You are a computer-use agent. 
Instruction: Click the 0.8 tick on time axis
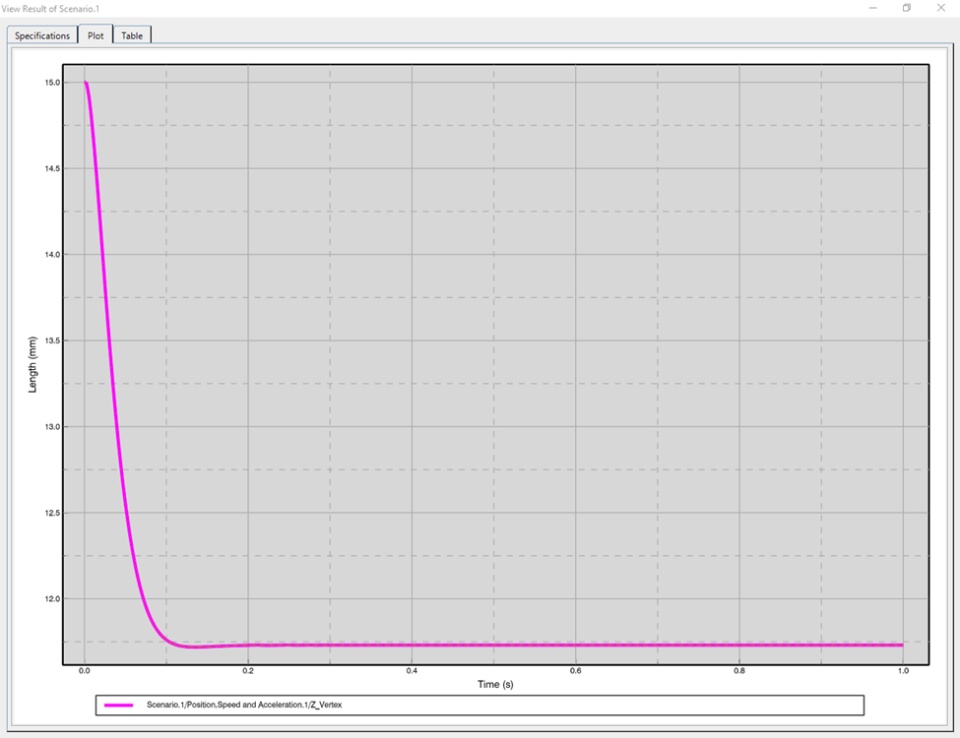740,671
